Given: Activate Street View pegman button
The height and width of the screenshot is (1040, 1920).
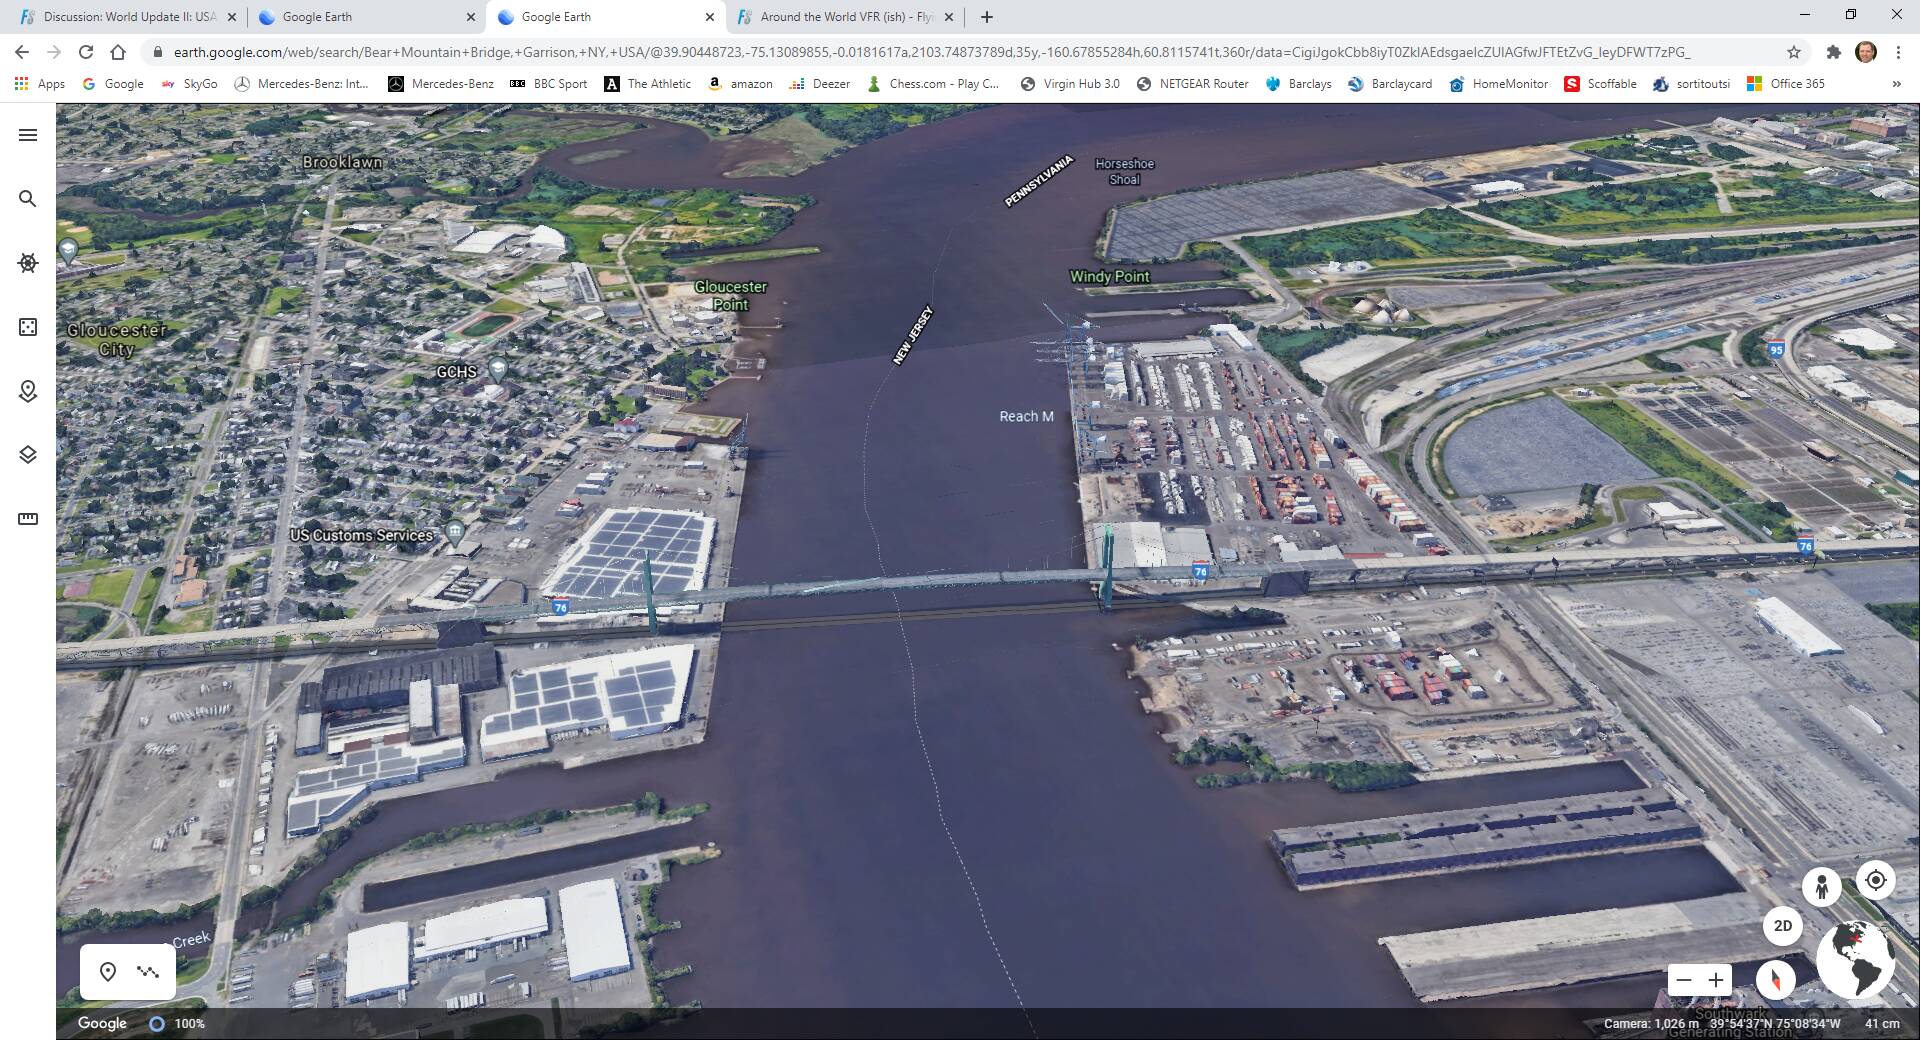Looking at the screenshot, I should [1822, 886].
